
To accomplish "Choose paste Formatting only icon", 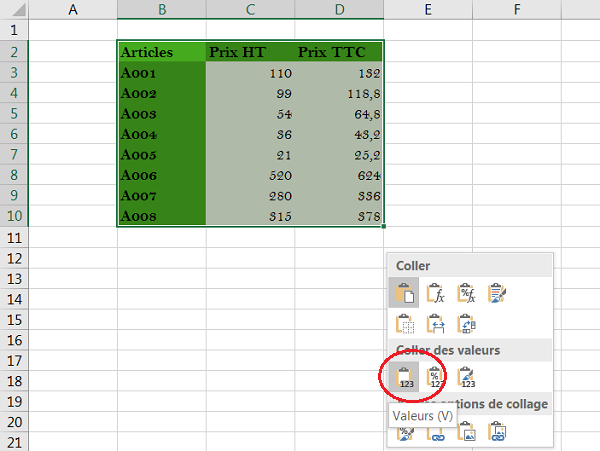I will coord(405,432).
